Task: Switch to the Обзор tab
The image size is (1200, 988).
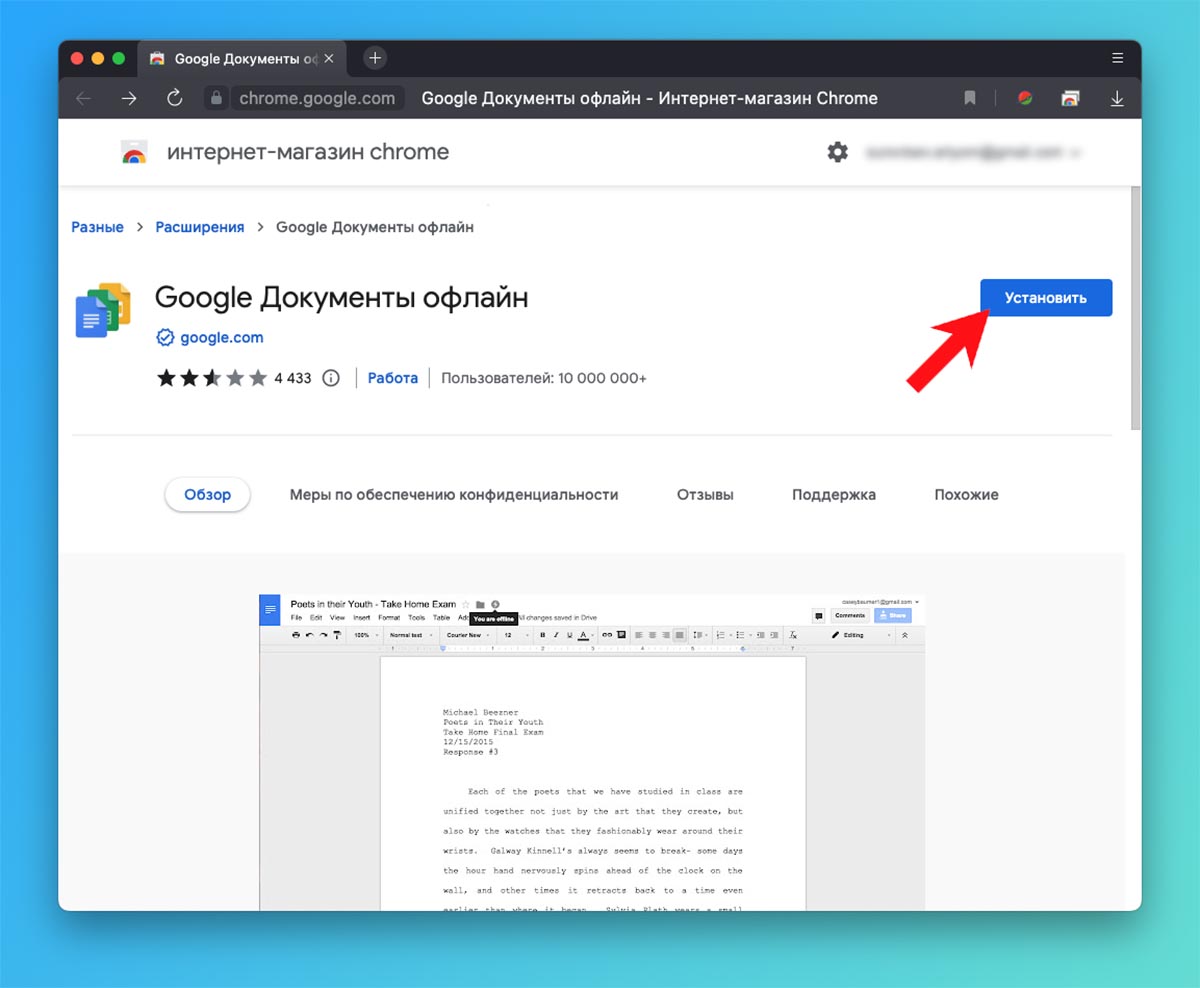Action: pos(207,494)
